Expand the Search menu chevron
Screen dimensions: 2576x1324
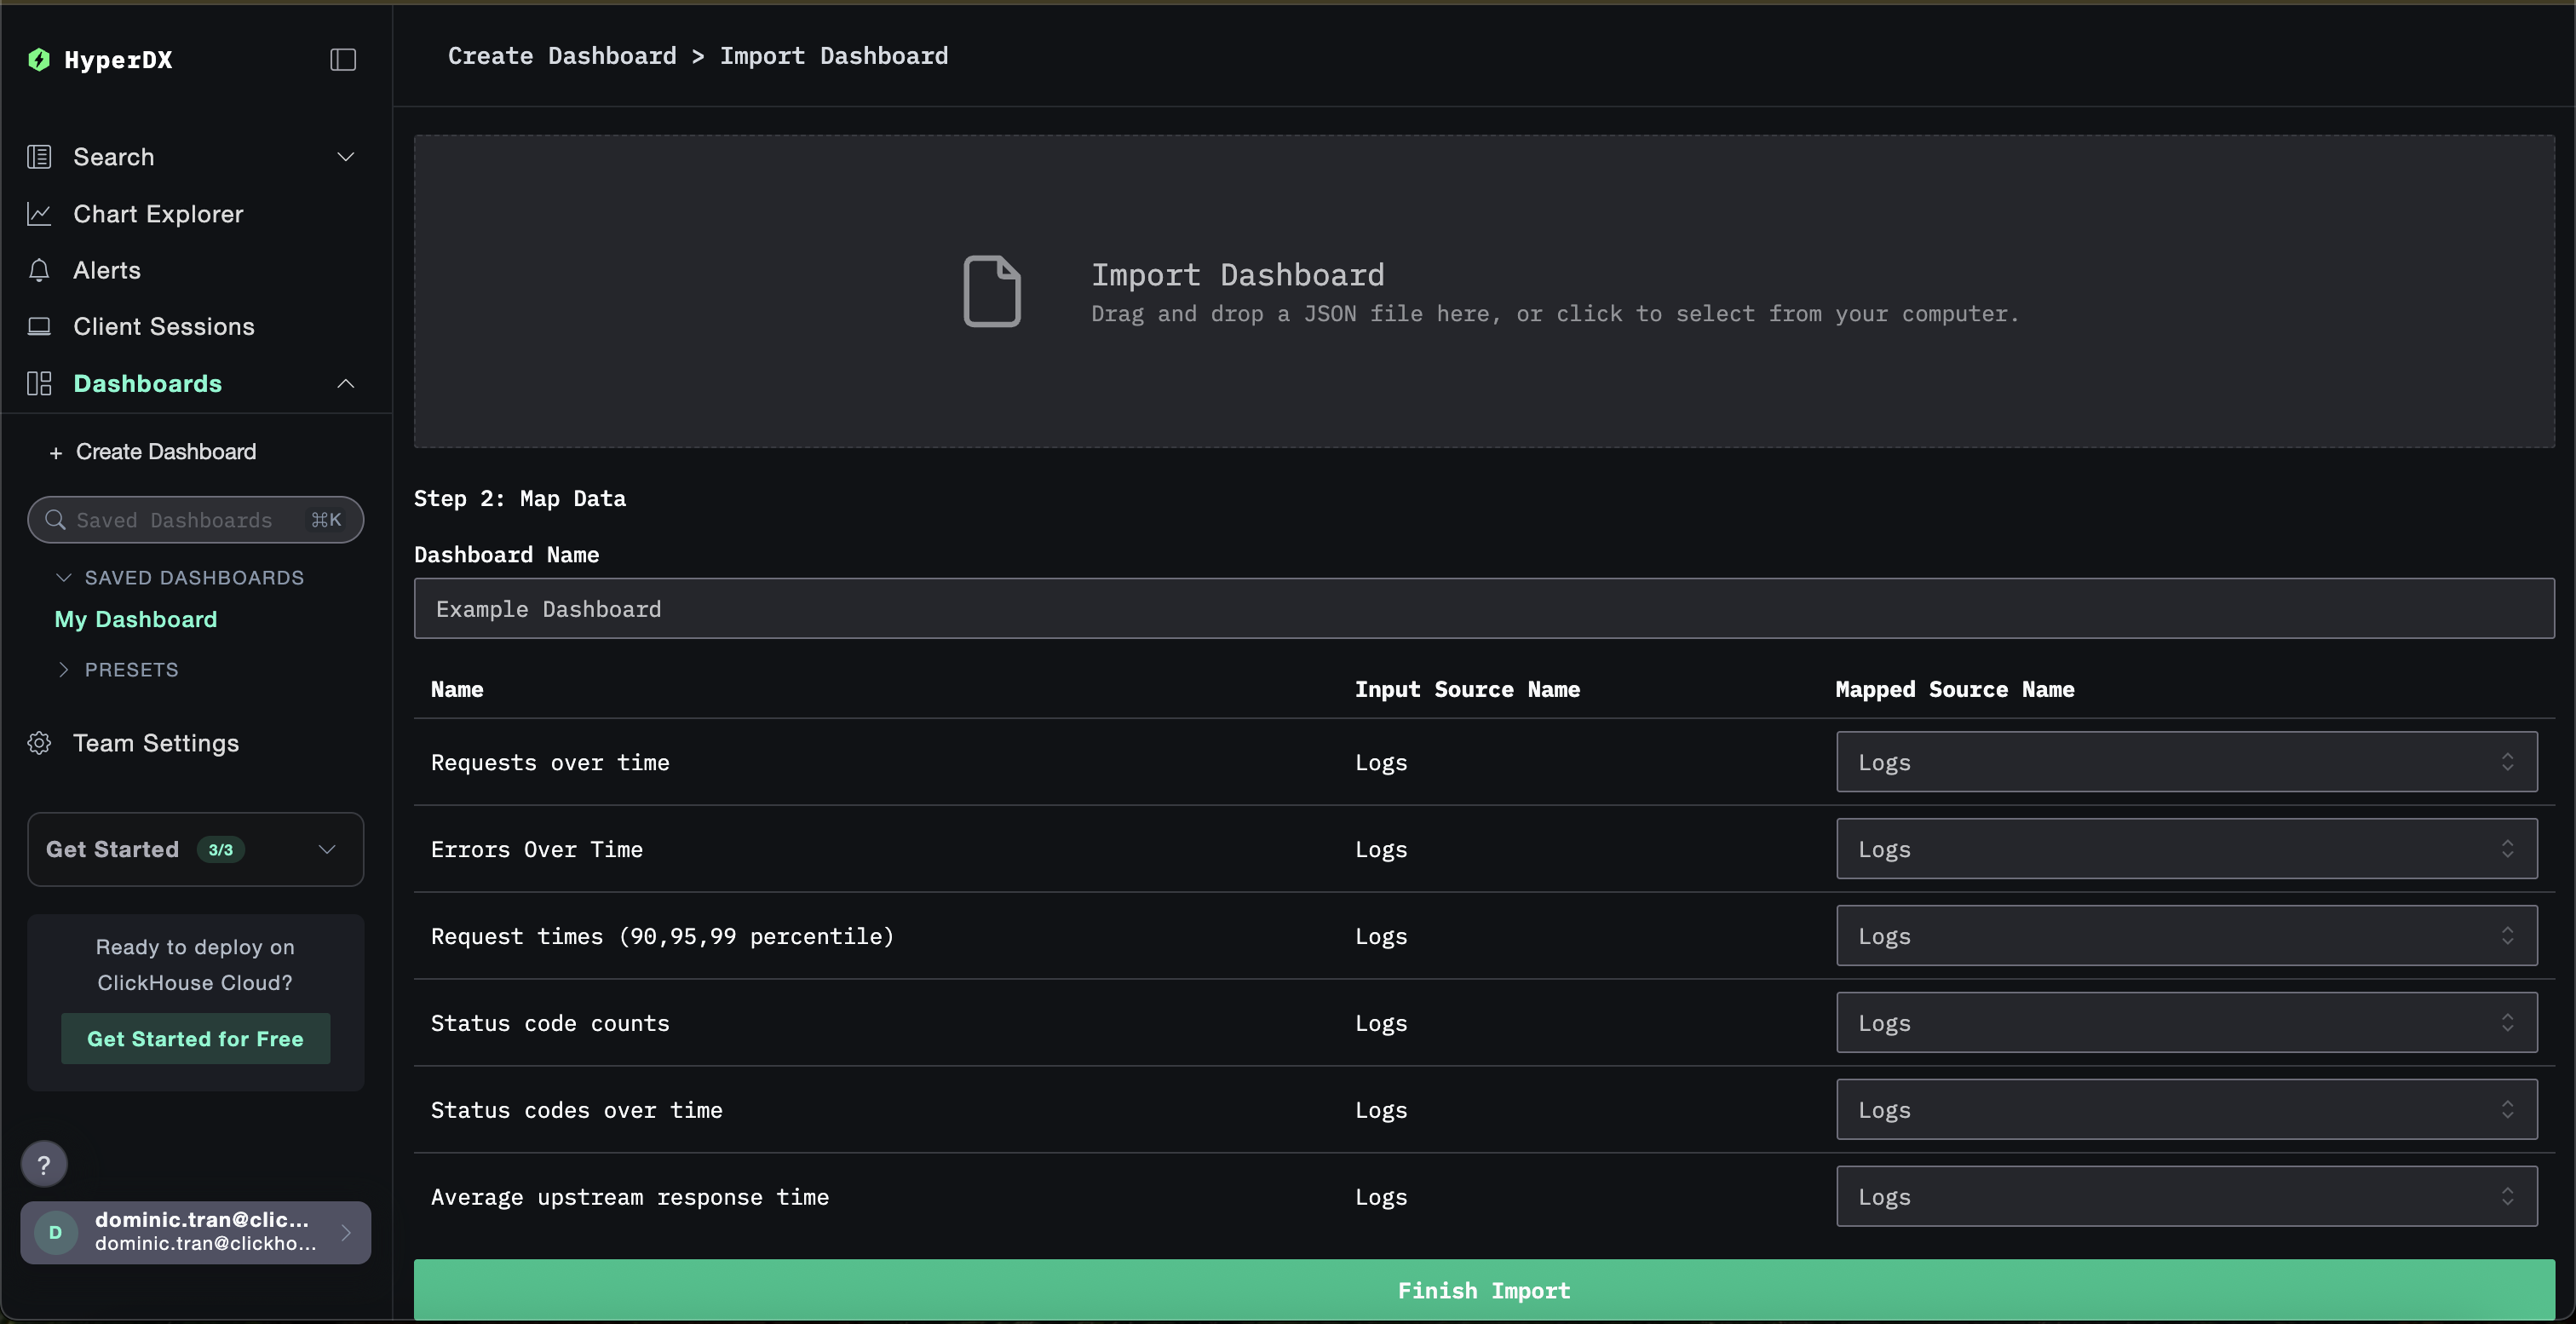click(x=346, y=157)
